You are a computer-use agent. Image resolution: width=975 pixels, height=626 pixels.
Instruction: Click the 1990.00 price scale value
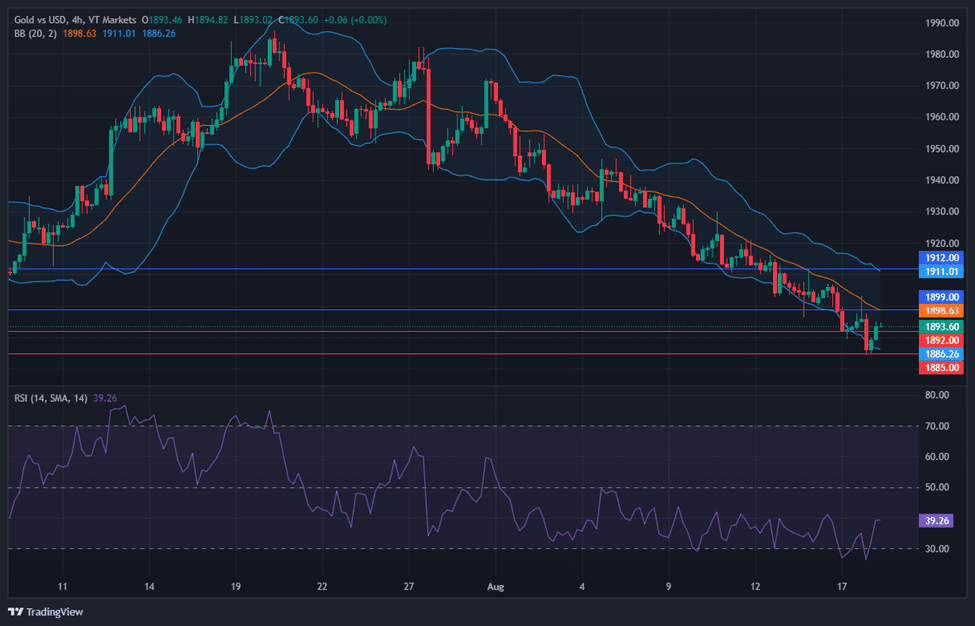(x=942, y=23)
